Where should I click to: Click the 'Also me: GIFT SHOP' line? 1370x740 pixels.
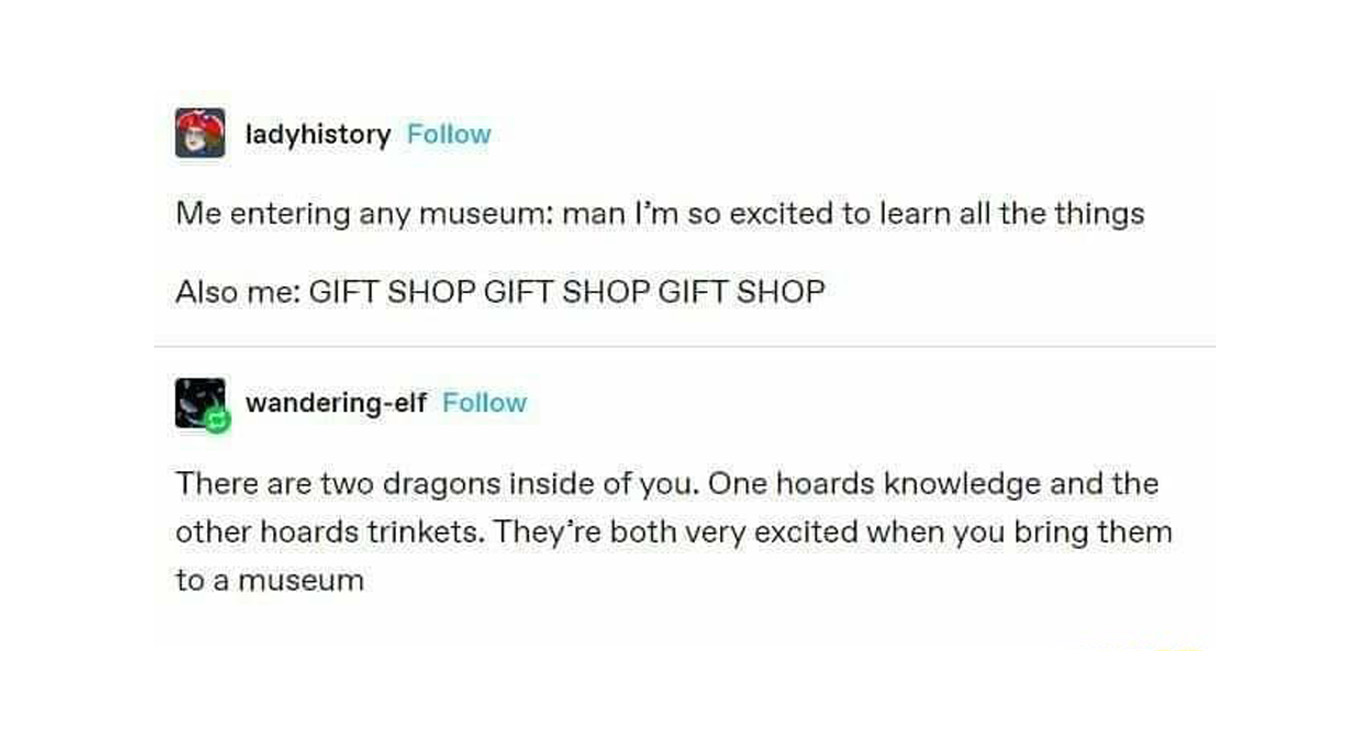click(x=500, y=292)
